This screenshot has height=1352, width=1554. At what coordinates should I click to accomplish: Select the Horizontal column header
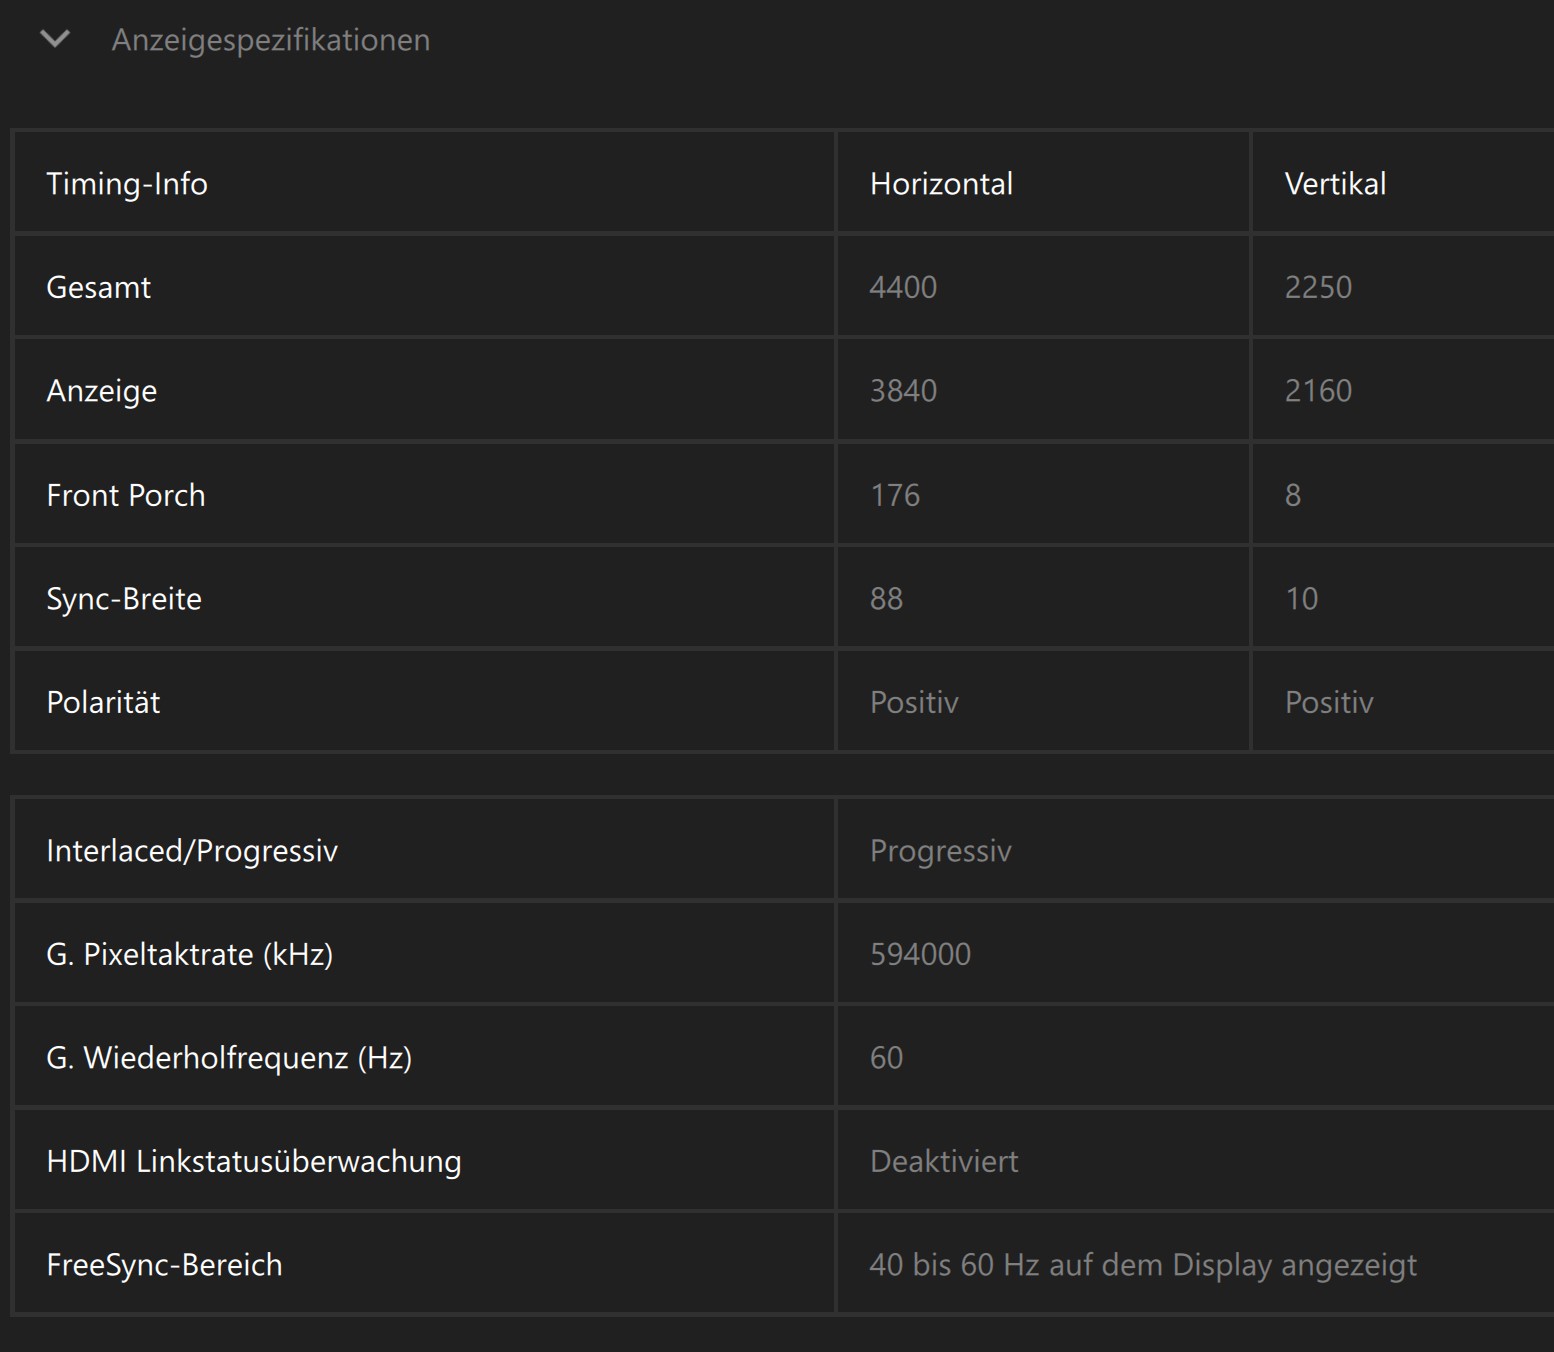pyautogui.click(x=941, y=184)
